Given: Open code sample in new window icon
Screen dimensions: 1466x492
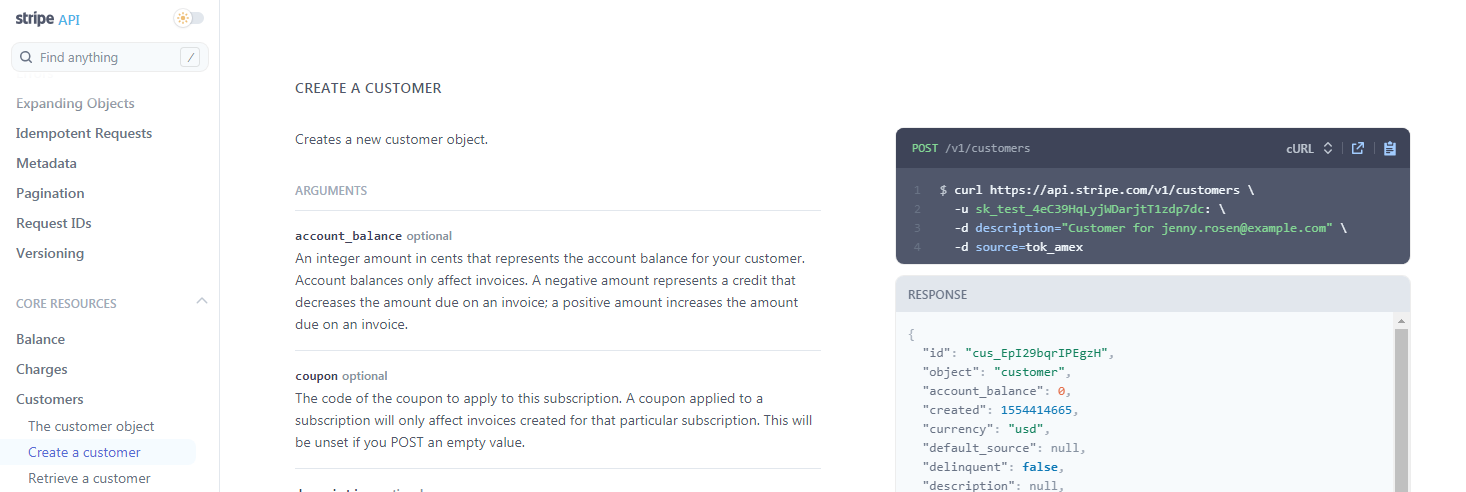Looking at the screenshot, I should coord(1358,148).
